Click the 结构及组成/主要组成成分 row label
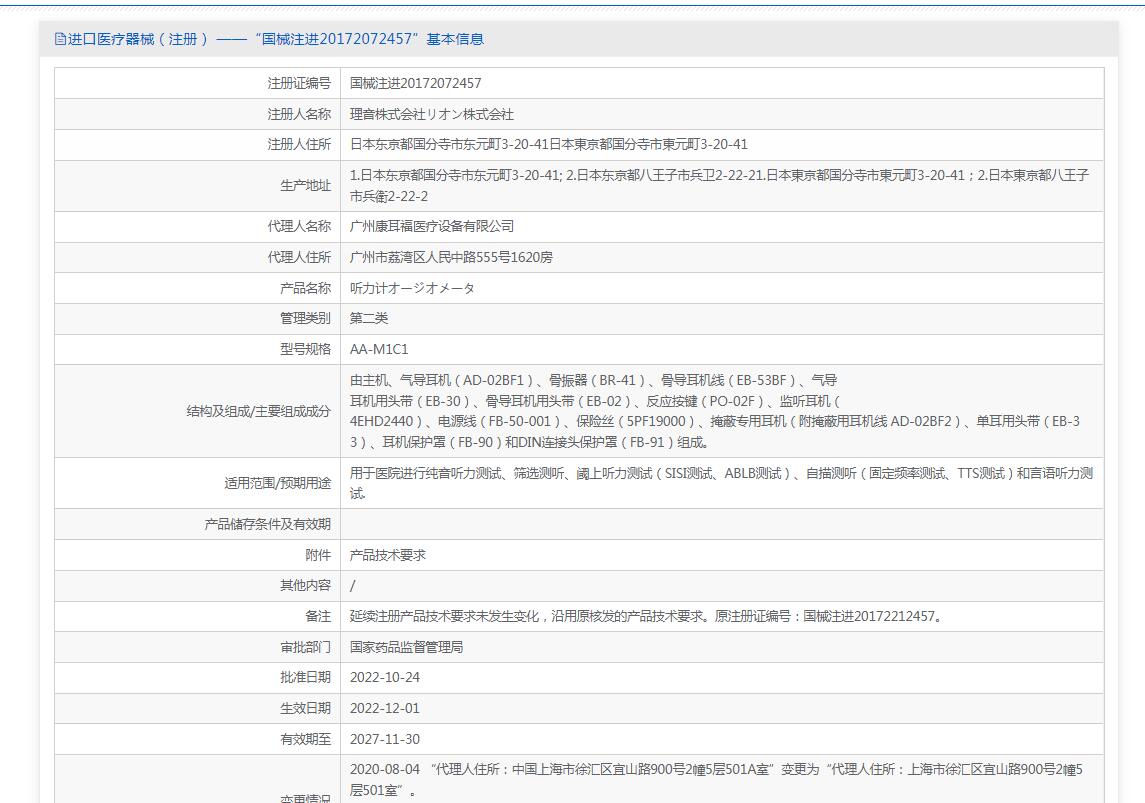 [258, 411]
